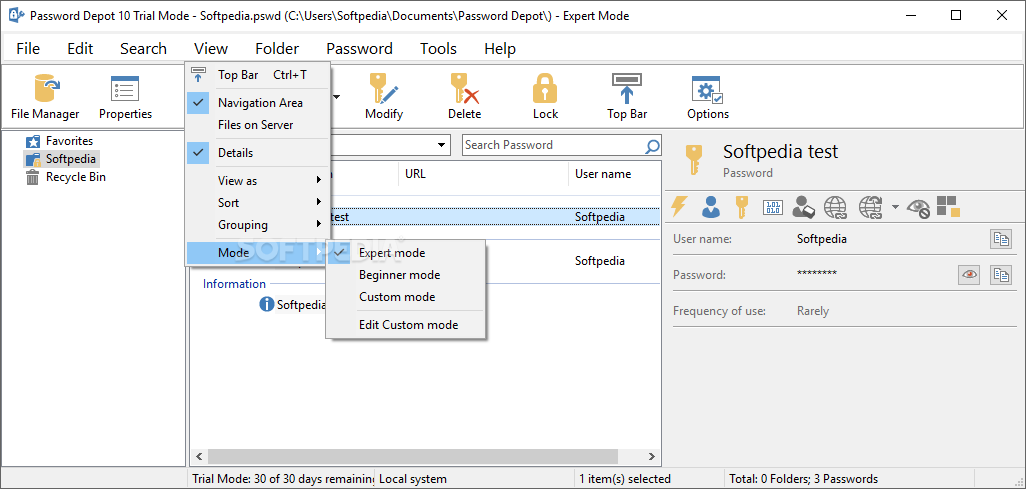This screenshot has height=489, width=1026.
Task: Open the File Manager toolbar button
Action: [x=45, y=97]
